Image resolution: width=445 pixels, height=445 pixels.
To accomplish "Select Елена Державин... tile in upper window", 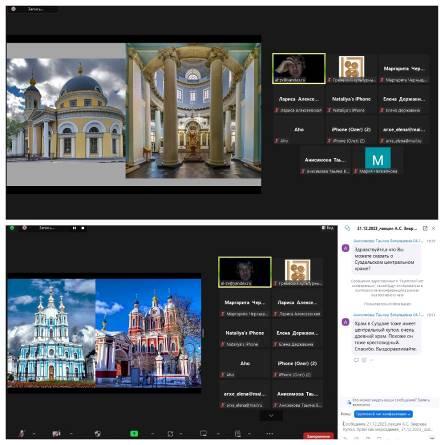I will [x=404, y=99].
